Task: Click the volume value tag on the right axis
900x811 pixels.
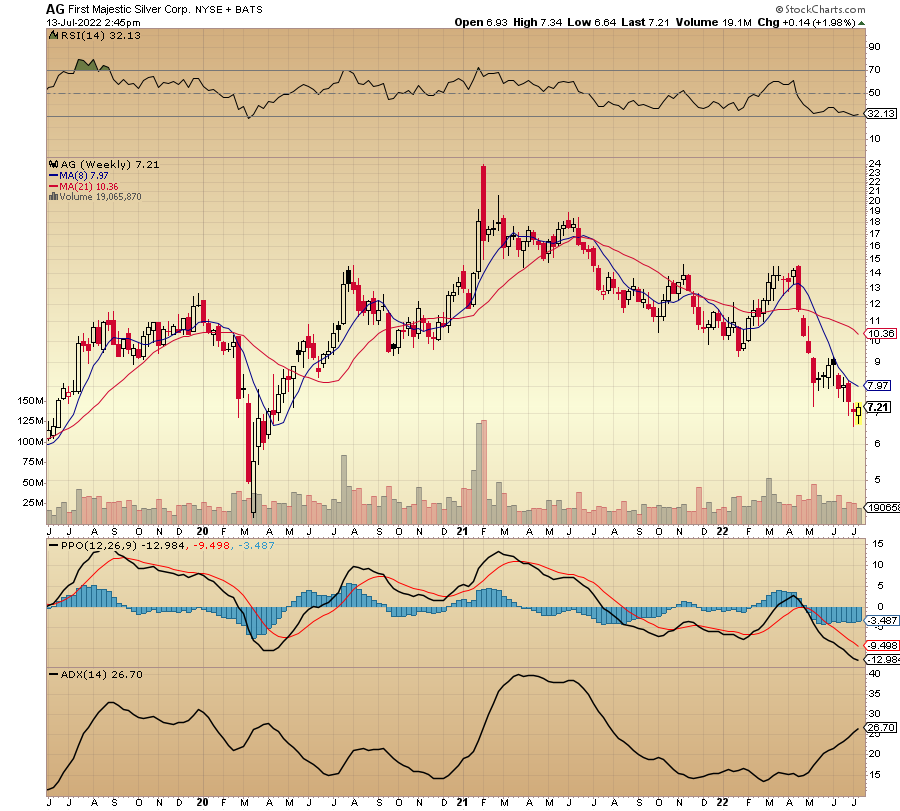Action: tap(883, 507)
